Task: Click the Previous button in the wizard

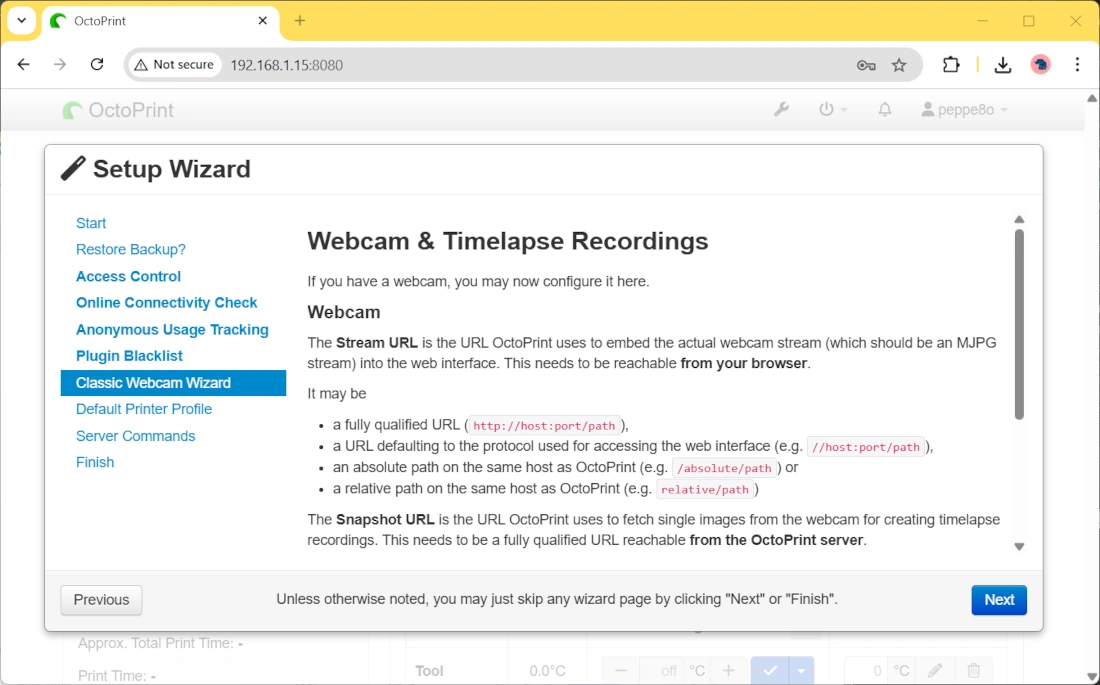Action: 102,600
